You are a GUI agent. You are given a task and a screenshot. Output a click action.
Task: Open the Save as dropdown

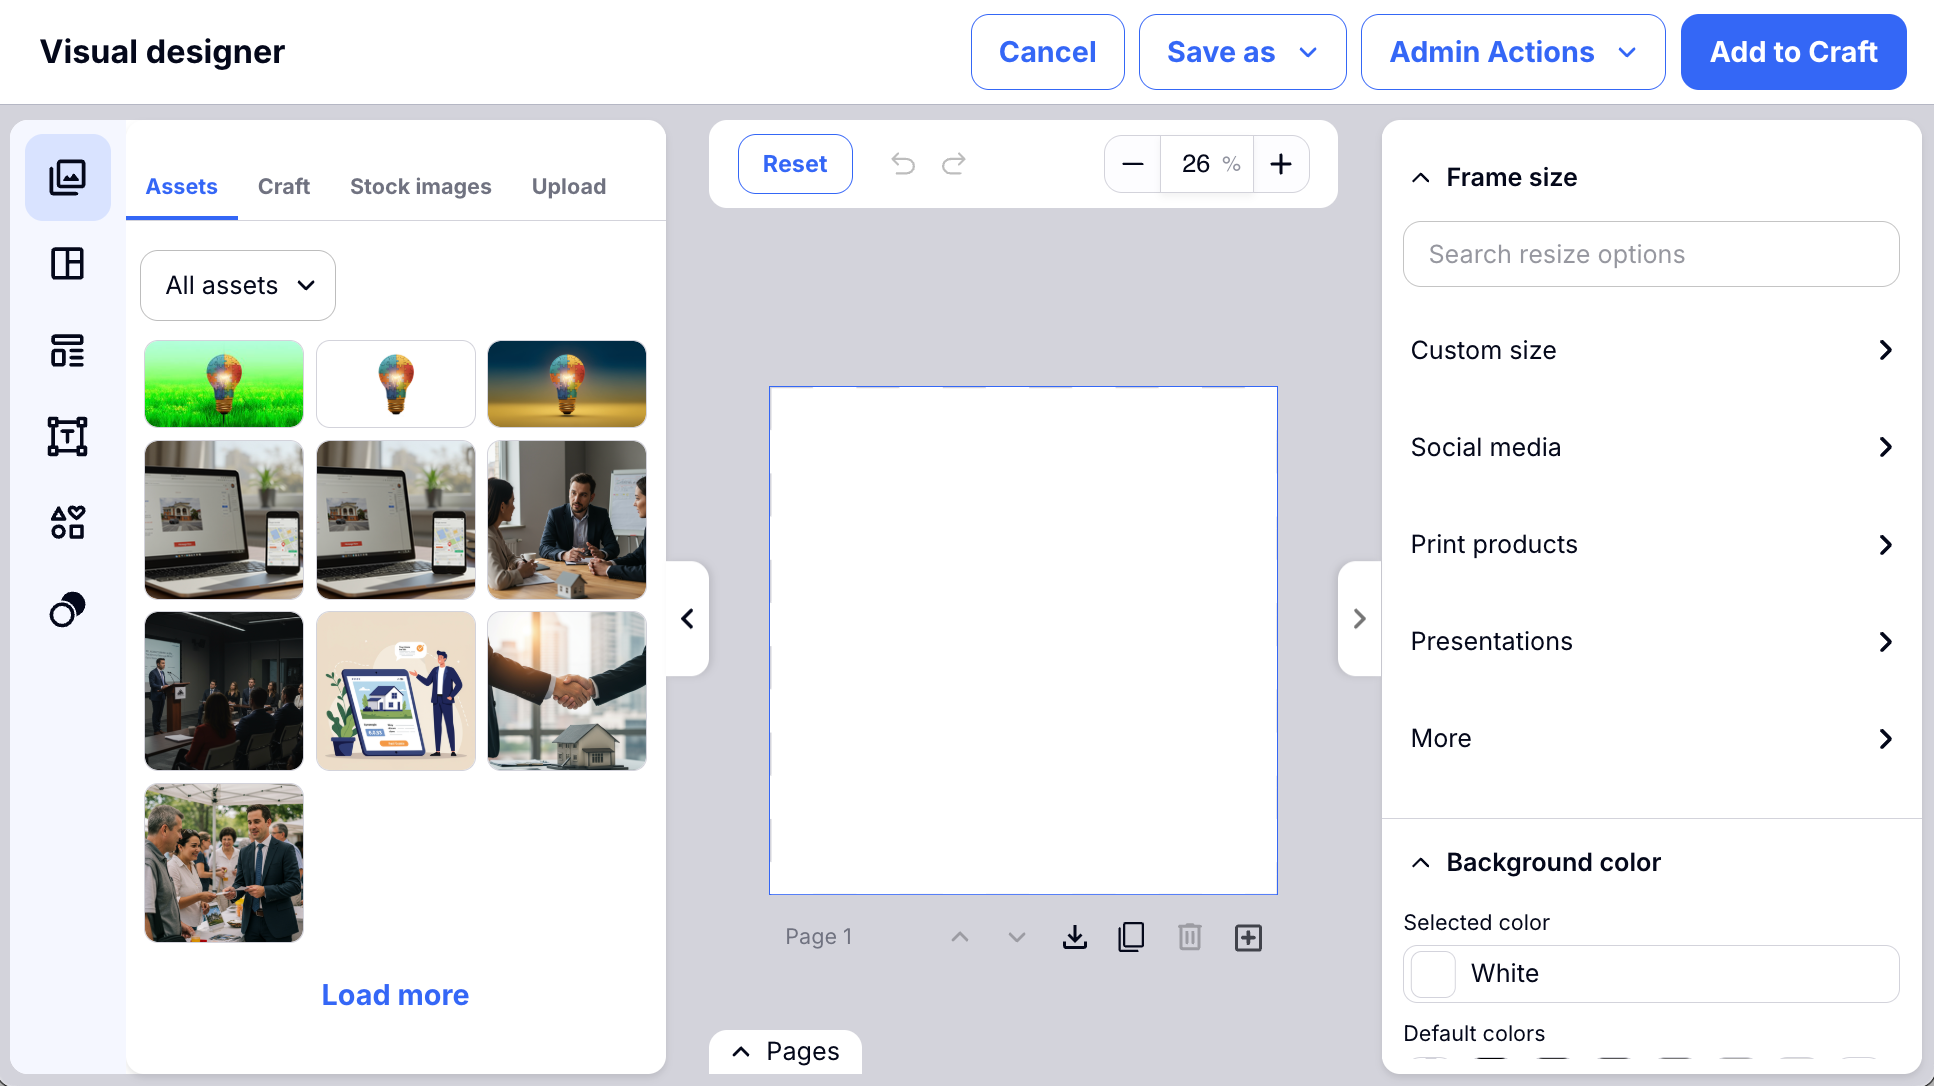click(1242, 52)
